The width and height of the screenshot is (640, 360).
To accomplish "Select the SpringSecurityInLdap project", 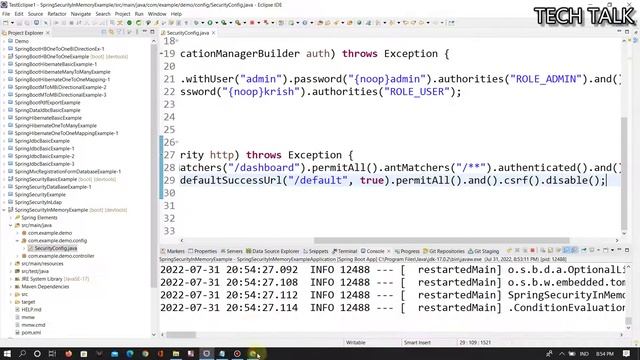I will [38, 202].
